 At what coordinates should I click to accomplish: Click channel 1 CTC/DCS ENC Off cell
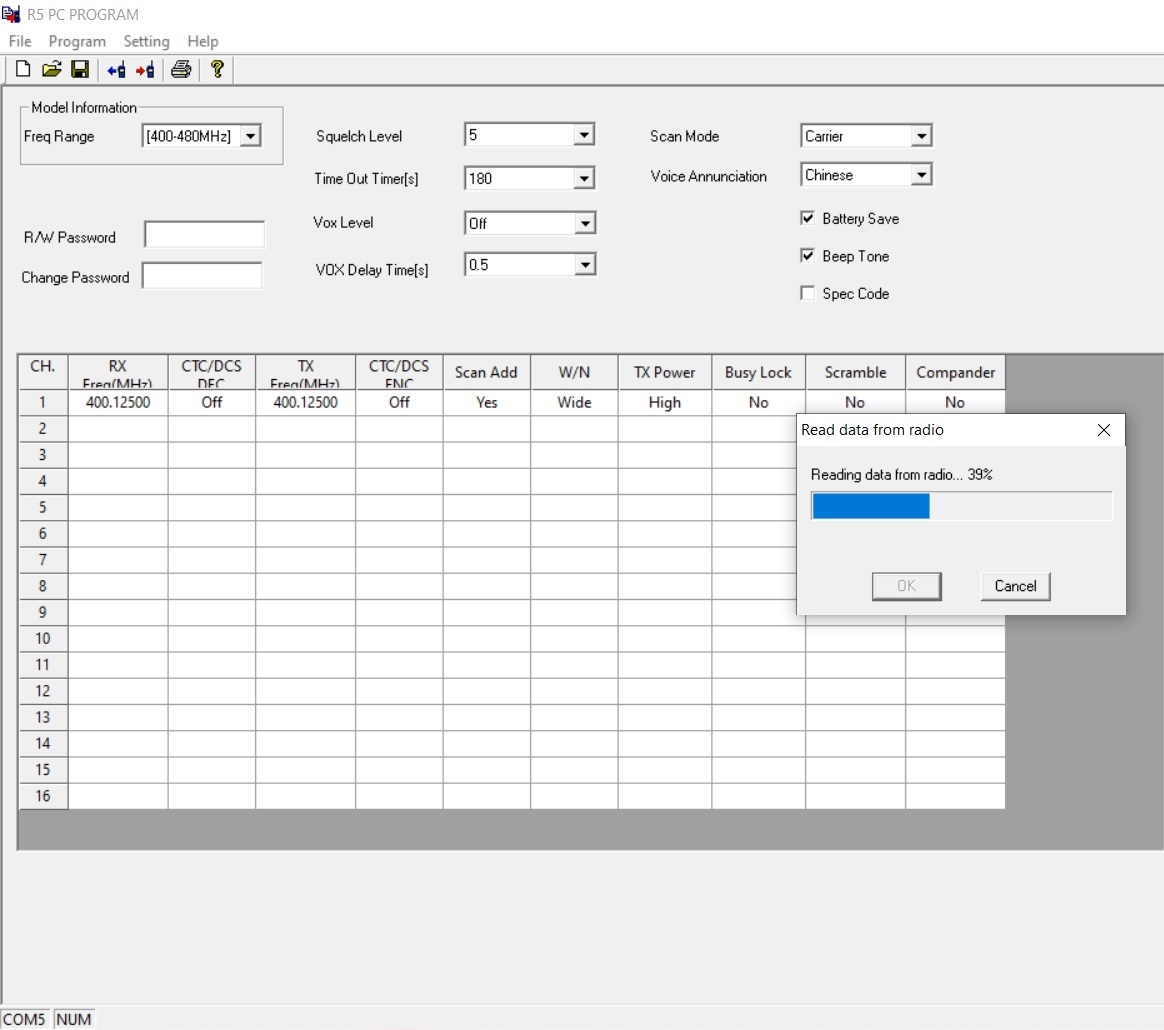point(399,402)
